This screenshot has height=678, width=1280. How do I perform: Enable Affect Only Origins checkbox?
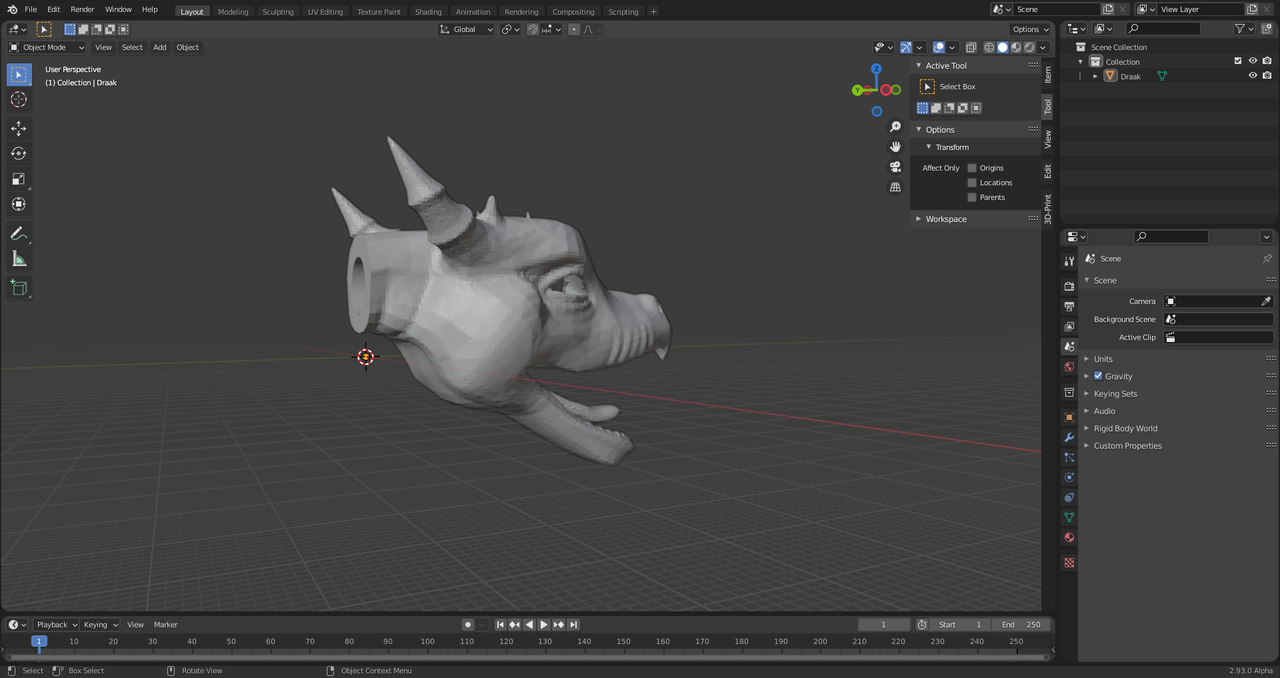[x=972, y=168]
